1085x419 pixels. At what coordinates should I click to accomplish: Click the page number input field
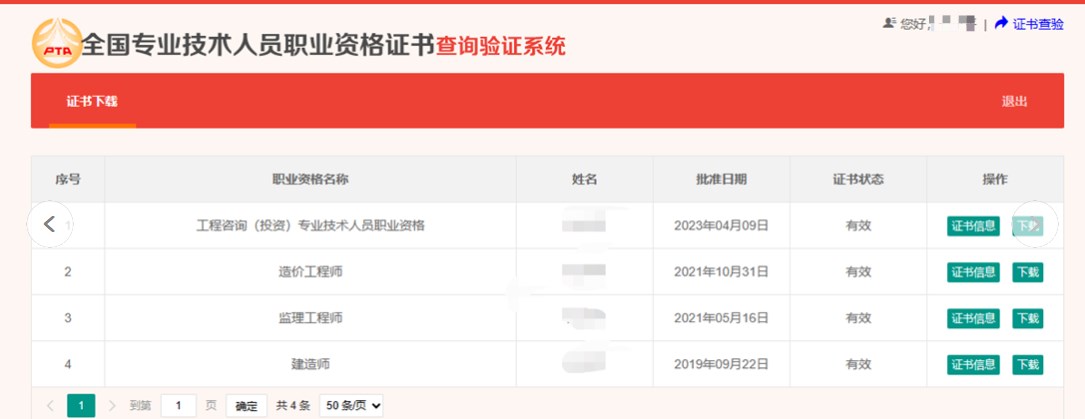[178, 406]
